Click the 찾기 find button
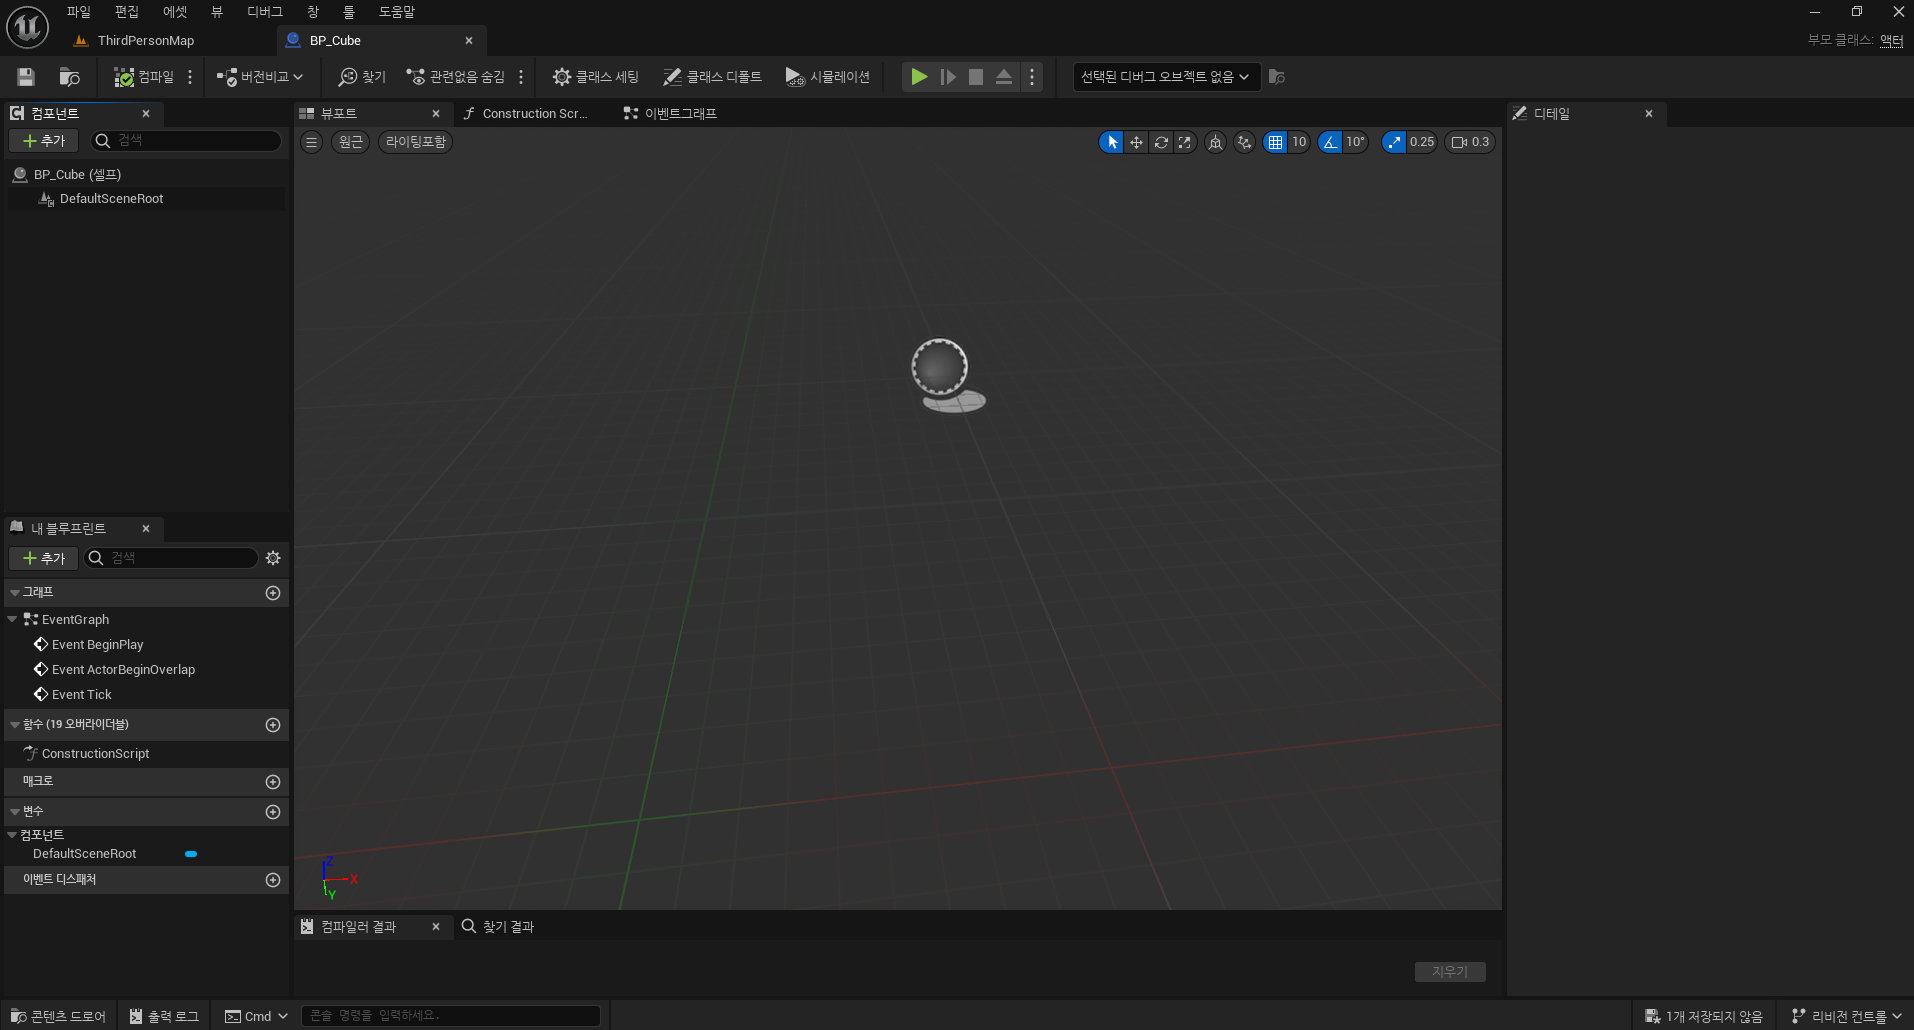Image resolution: width=1914 pixels, height=1030 pixels. pyautogui.click(x=362, y=77)
